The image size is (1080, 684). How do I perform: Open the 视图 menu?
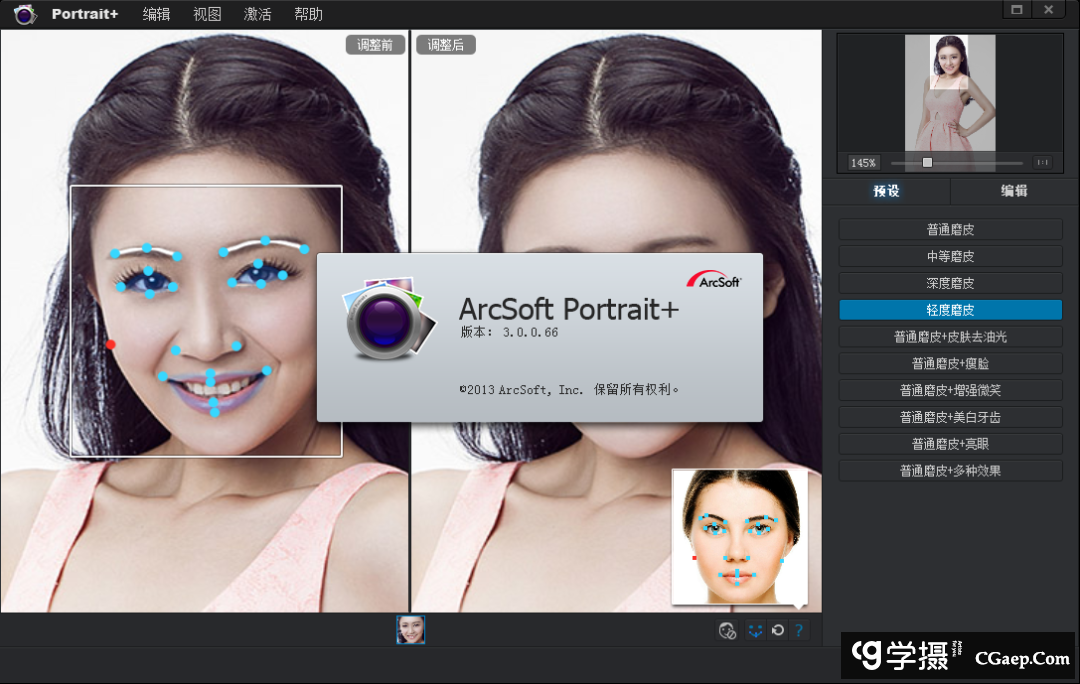pos(206,13)
